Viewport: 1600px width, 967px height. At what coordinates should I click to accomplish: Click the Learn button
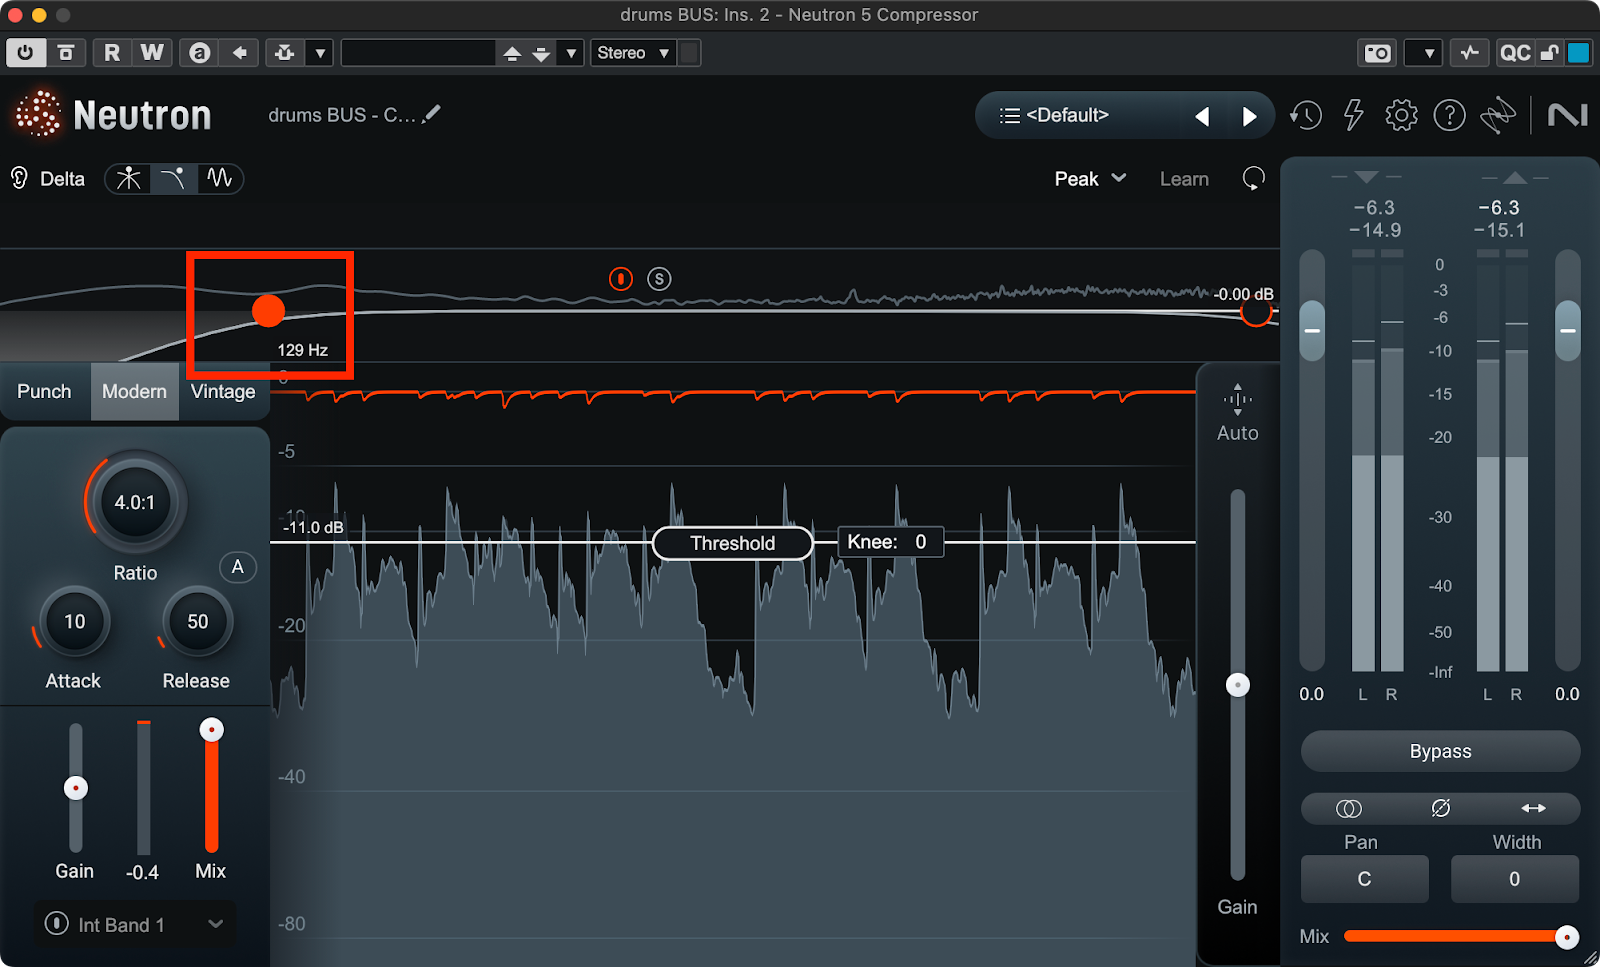[1184, 179]
